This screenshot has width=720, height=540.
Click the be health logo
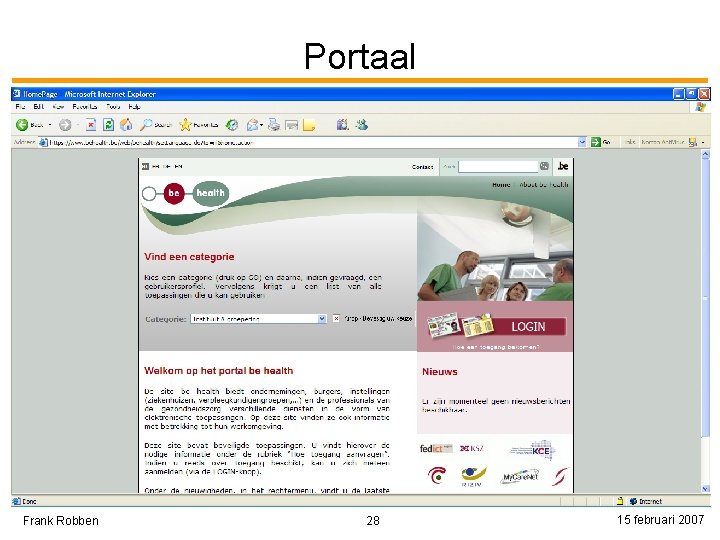pyautogui.click(x=186, y=193)
